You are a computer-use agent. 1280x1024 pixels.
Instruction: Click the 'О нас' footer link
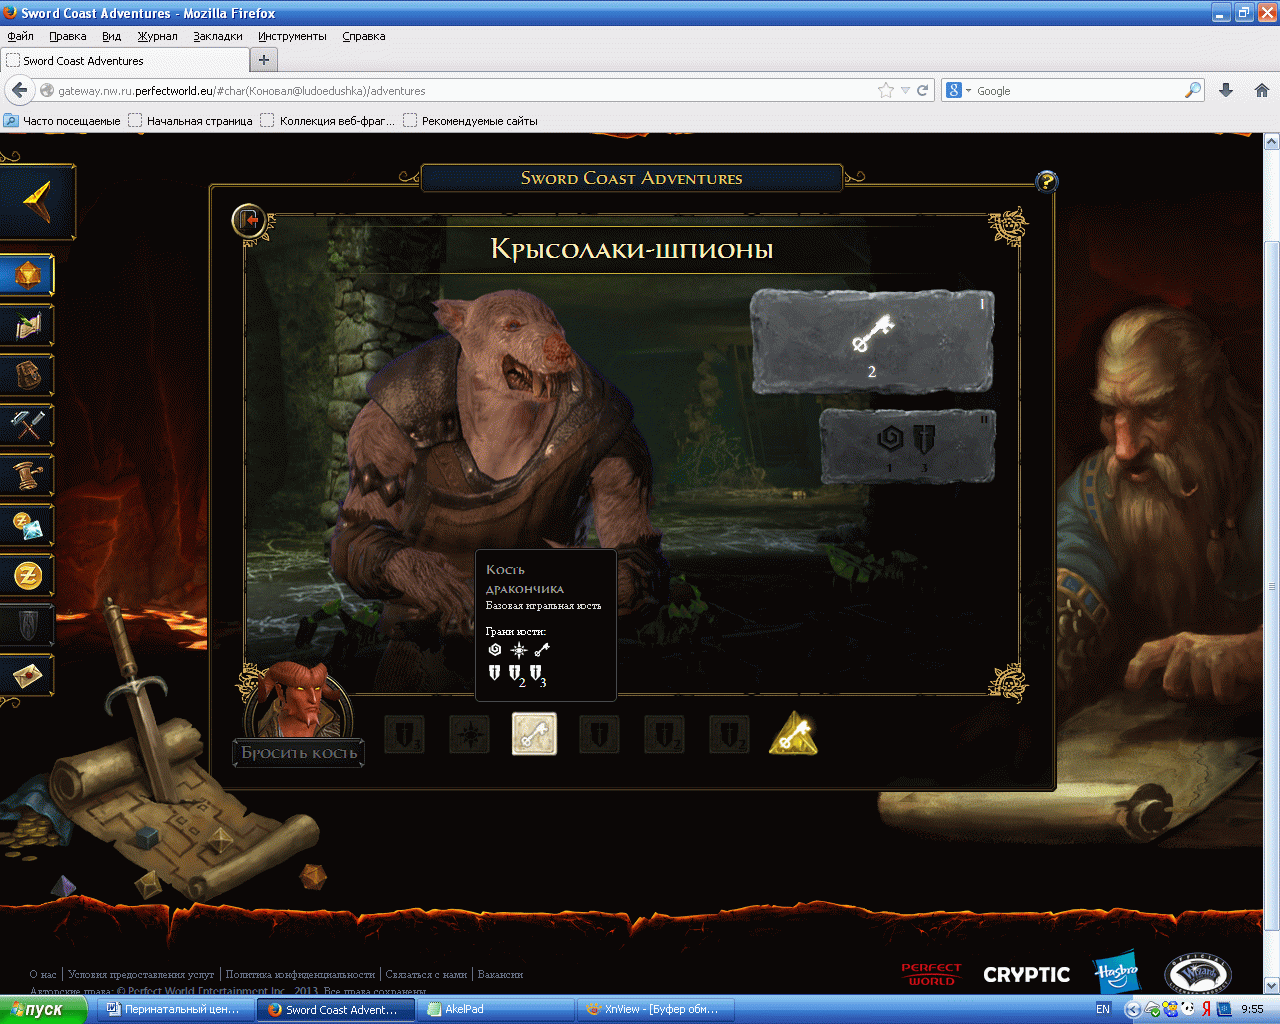(x=43, y=974)
